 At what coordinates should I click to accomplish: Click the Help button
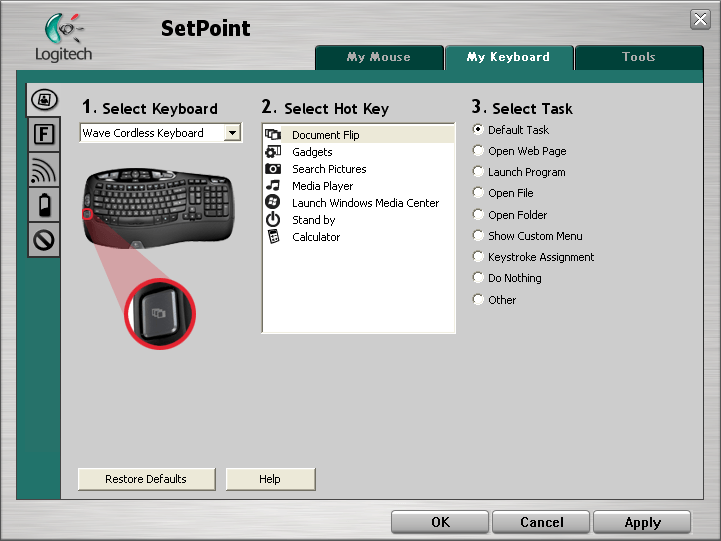(x=270, y=479)
